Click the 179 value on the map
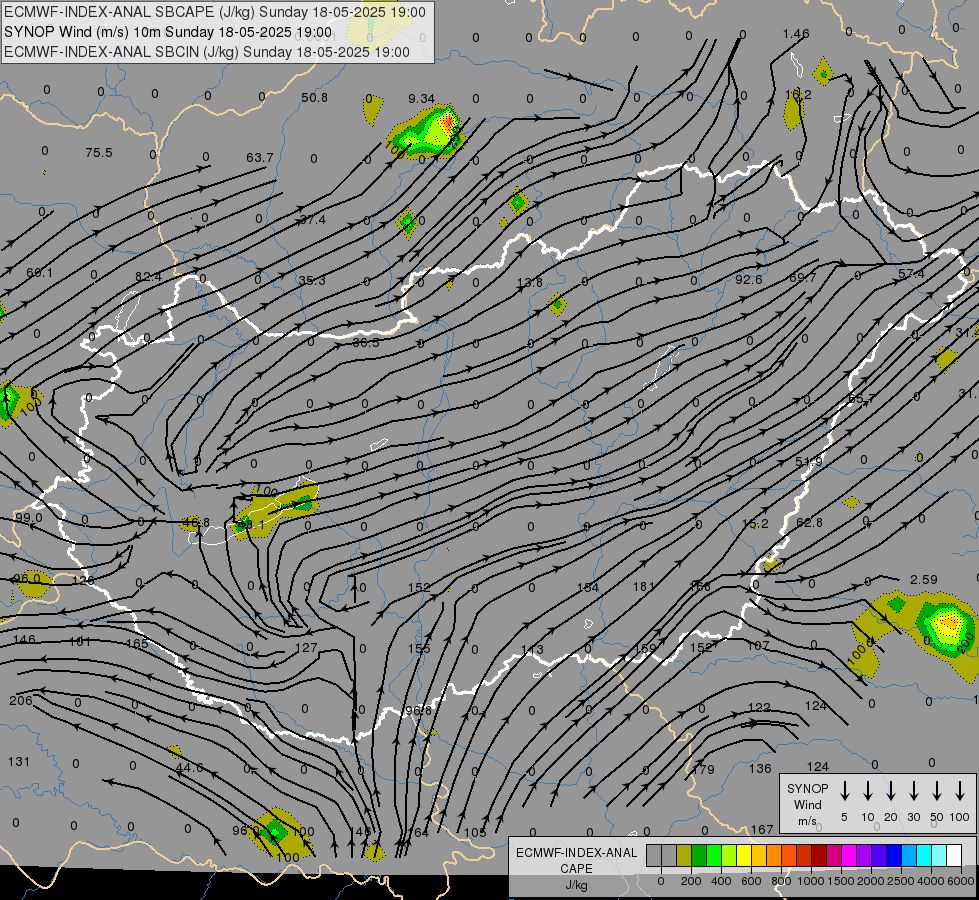Image resolution: width=979 pixels, height=900 pixels. pyautogui.click(x=704, y=769)
